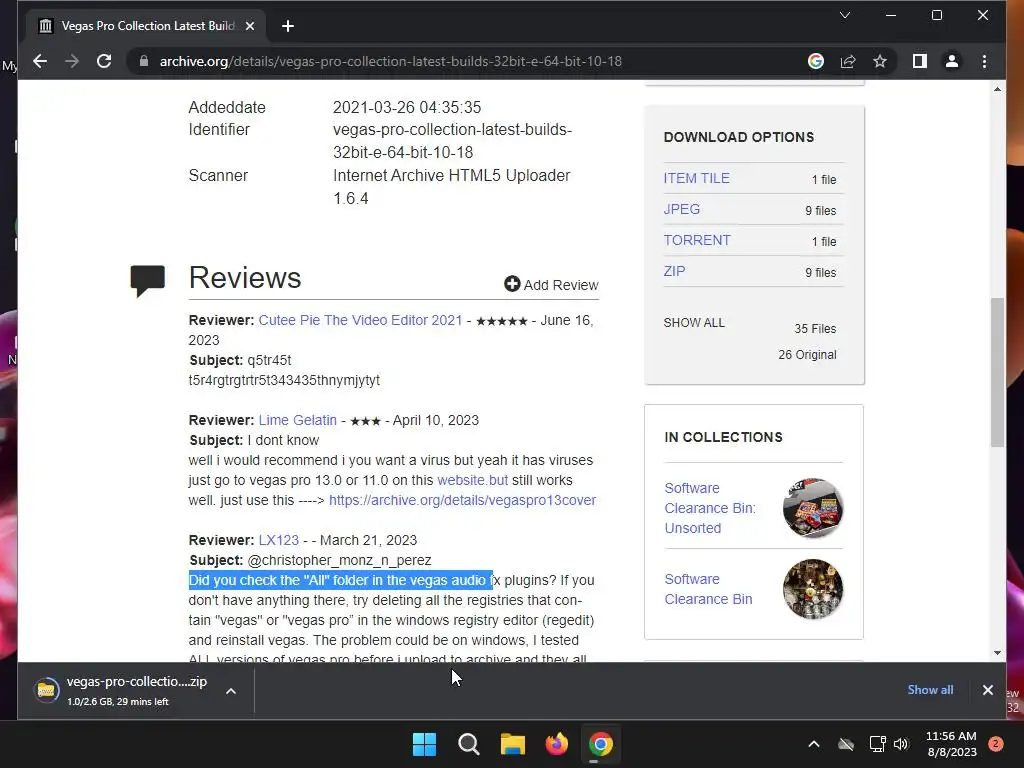Open File Explorer from the taskbar
Screen dimensions: 1024x768
(513, 744)
